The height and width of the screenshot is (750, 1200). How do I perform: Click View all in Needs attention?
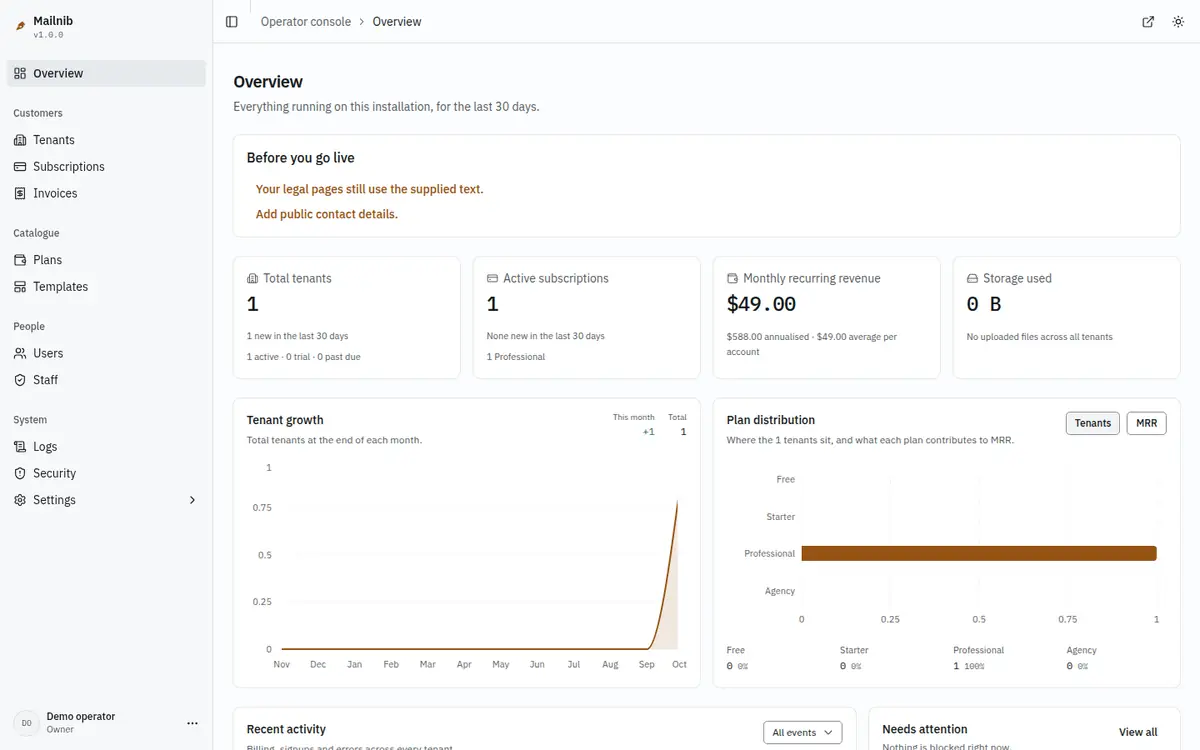(1138, 732)
